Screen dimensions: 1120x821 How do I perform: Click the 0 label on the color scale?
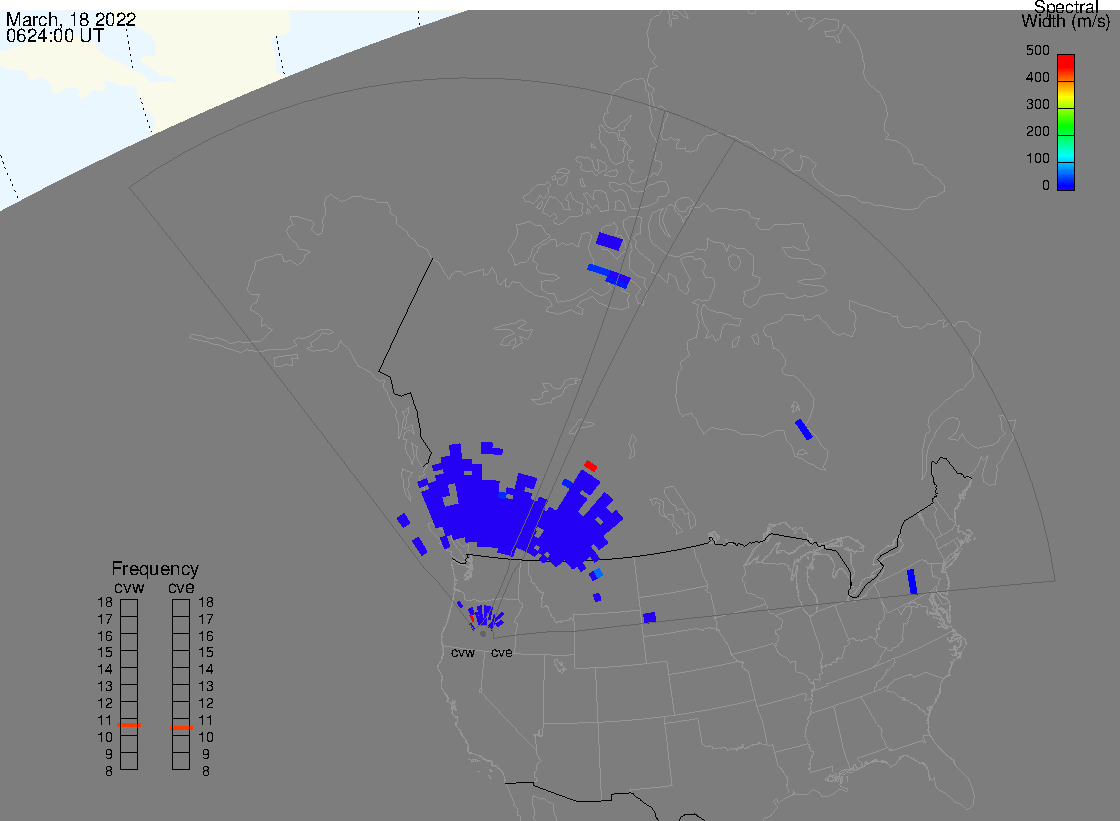(x=1046, y=186)
